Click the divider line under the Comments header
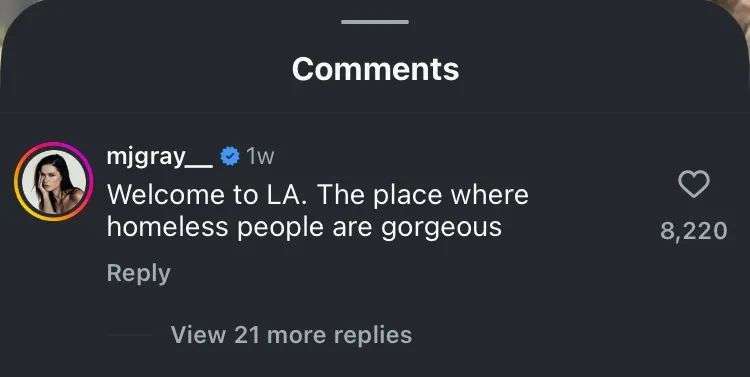 375,113
